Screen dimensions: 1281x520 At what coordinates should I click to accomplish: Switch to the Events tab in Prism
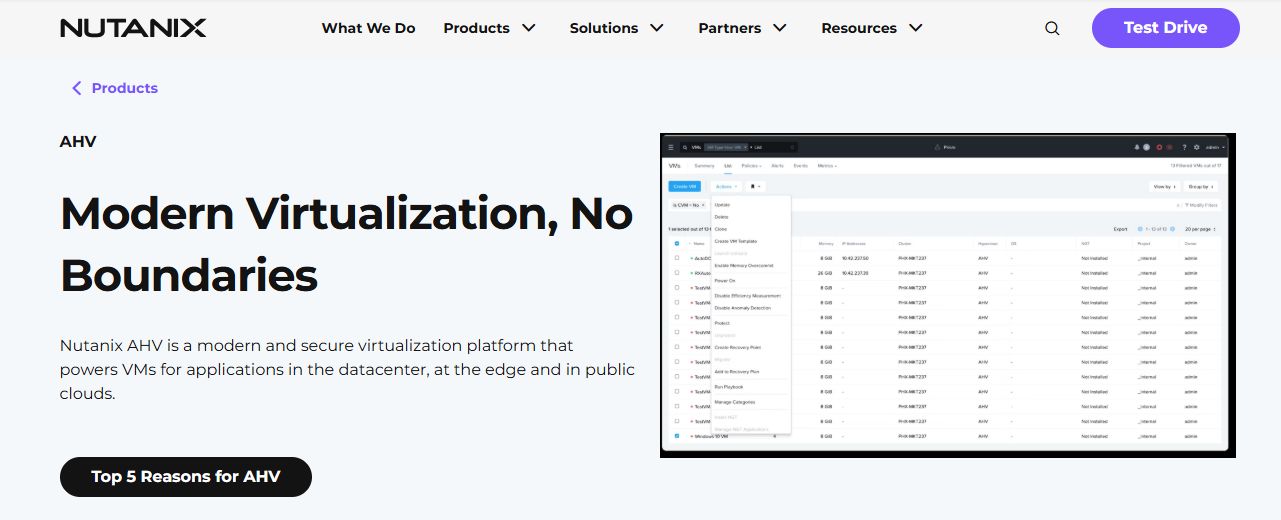tap(800, 166)
